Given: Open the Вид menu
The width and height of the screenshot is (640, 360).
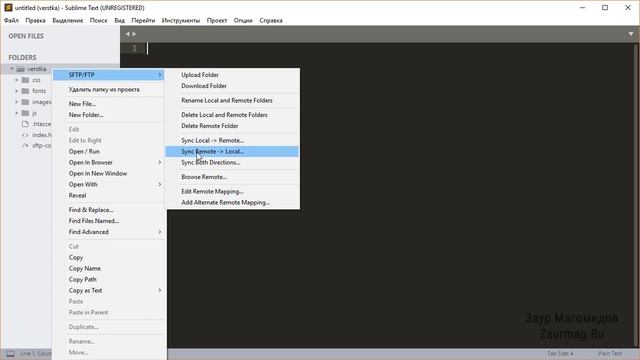Looking at the screenshot, I should point(120,20).
